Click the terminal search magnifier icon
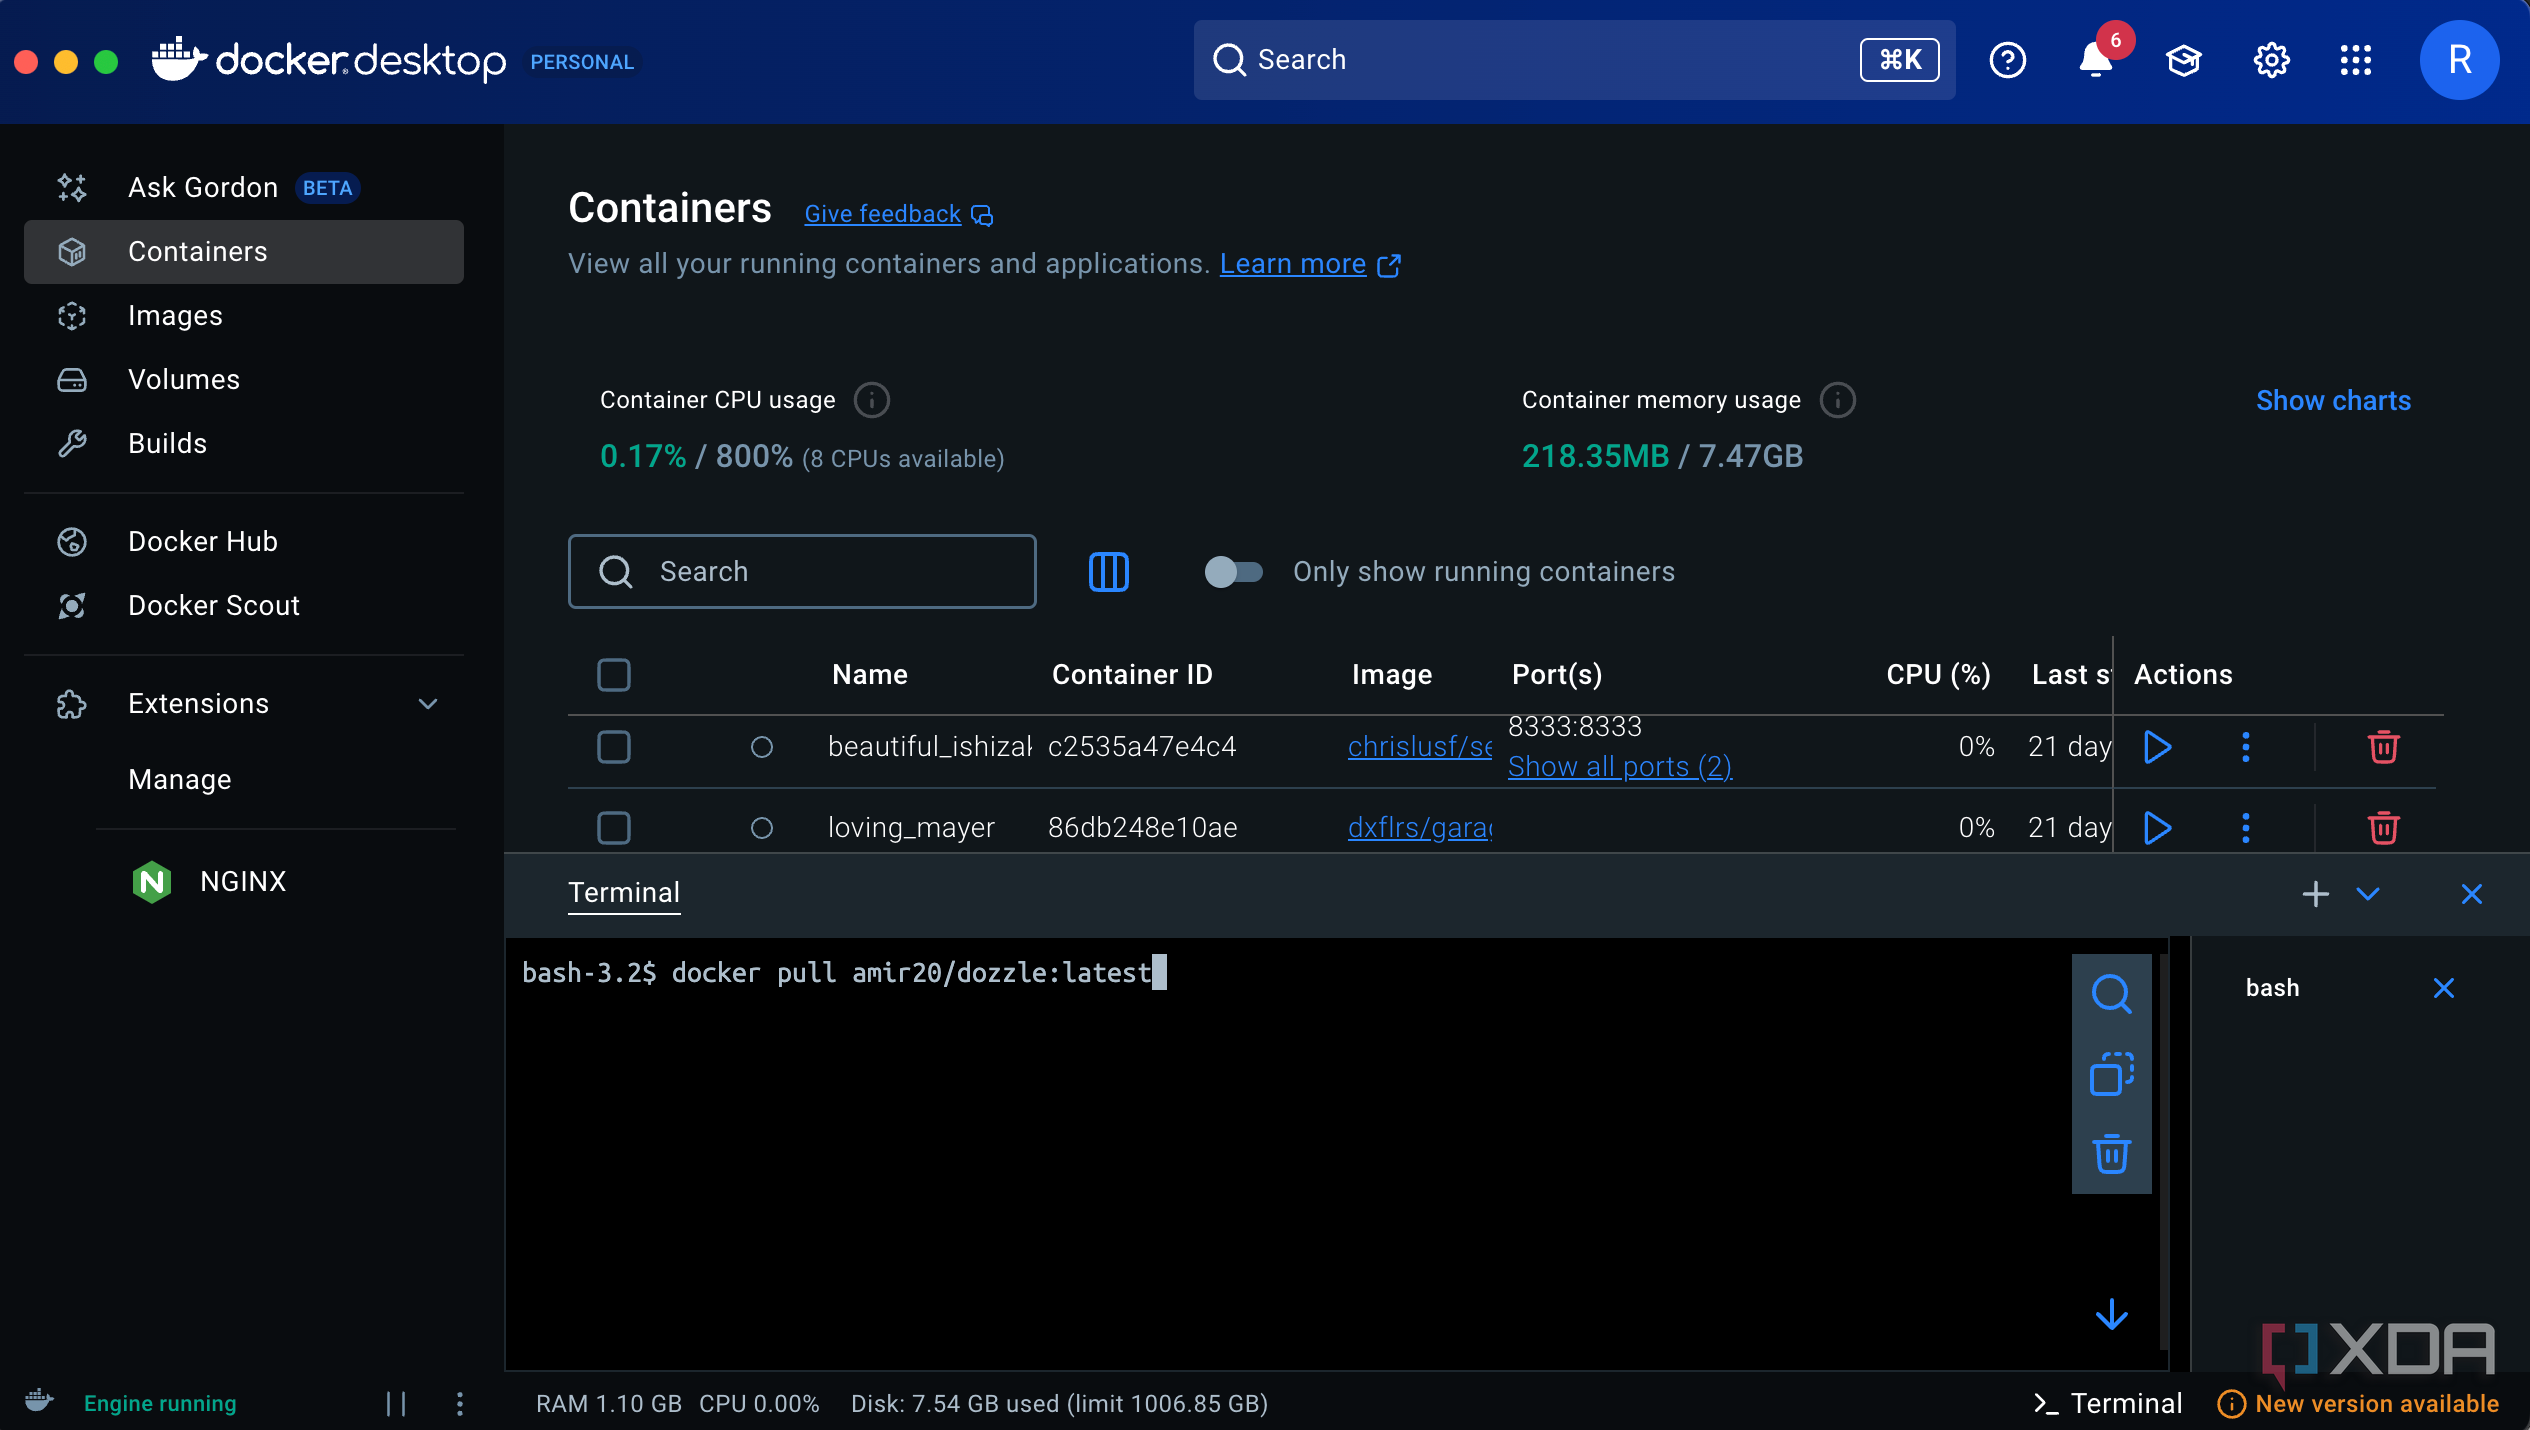2530x1430 pixels. click(x=2111, y=994)
